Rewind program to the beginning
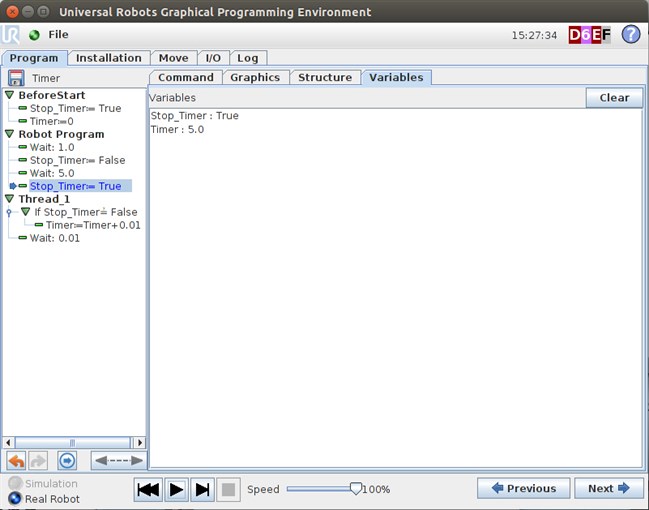649x510 pixels. [x=148, y=489]
